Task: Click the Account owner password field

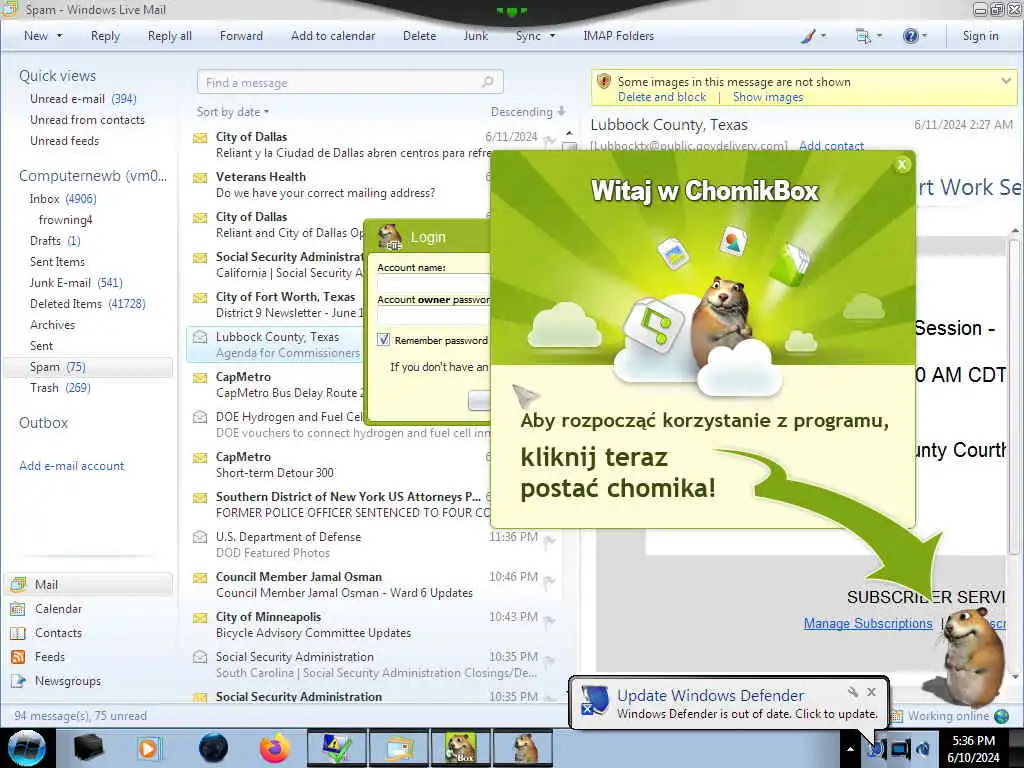Action: click(x=433, y=315)
